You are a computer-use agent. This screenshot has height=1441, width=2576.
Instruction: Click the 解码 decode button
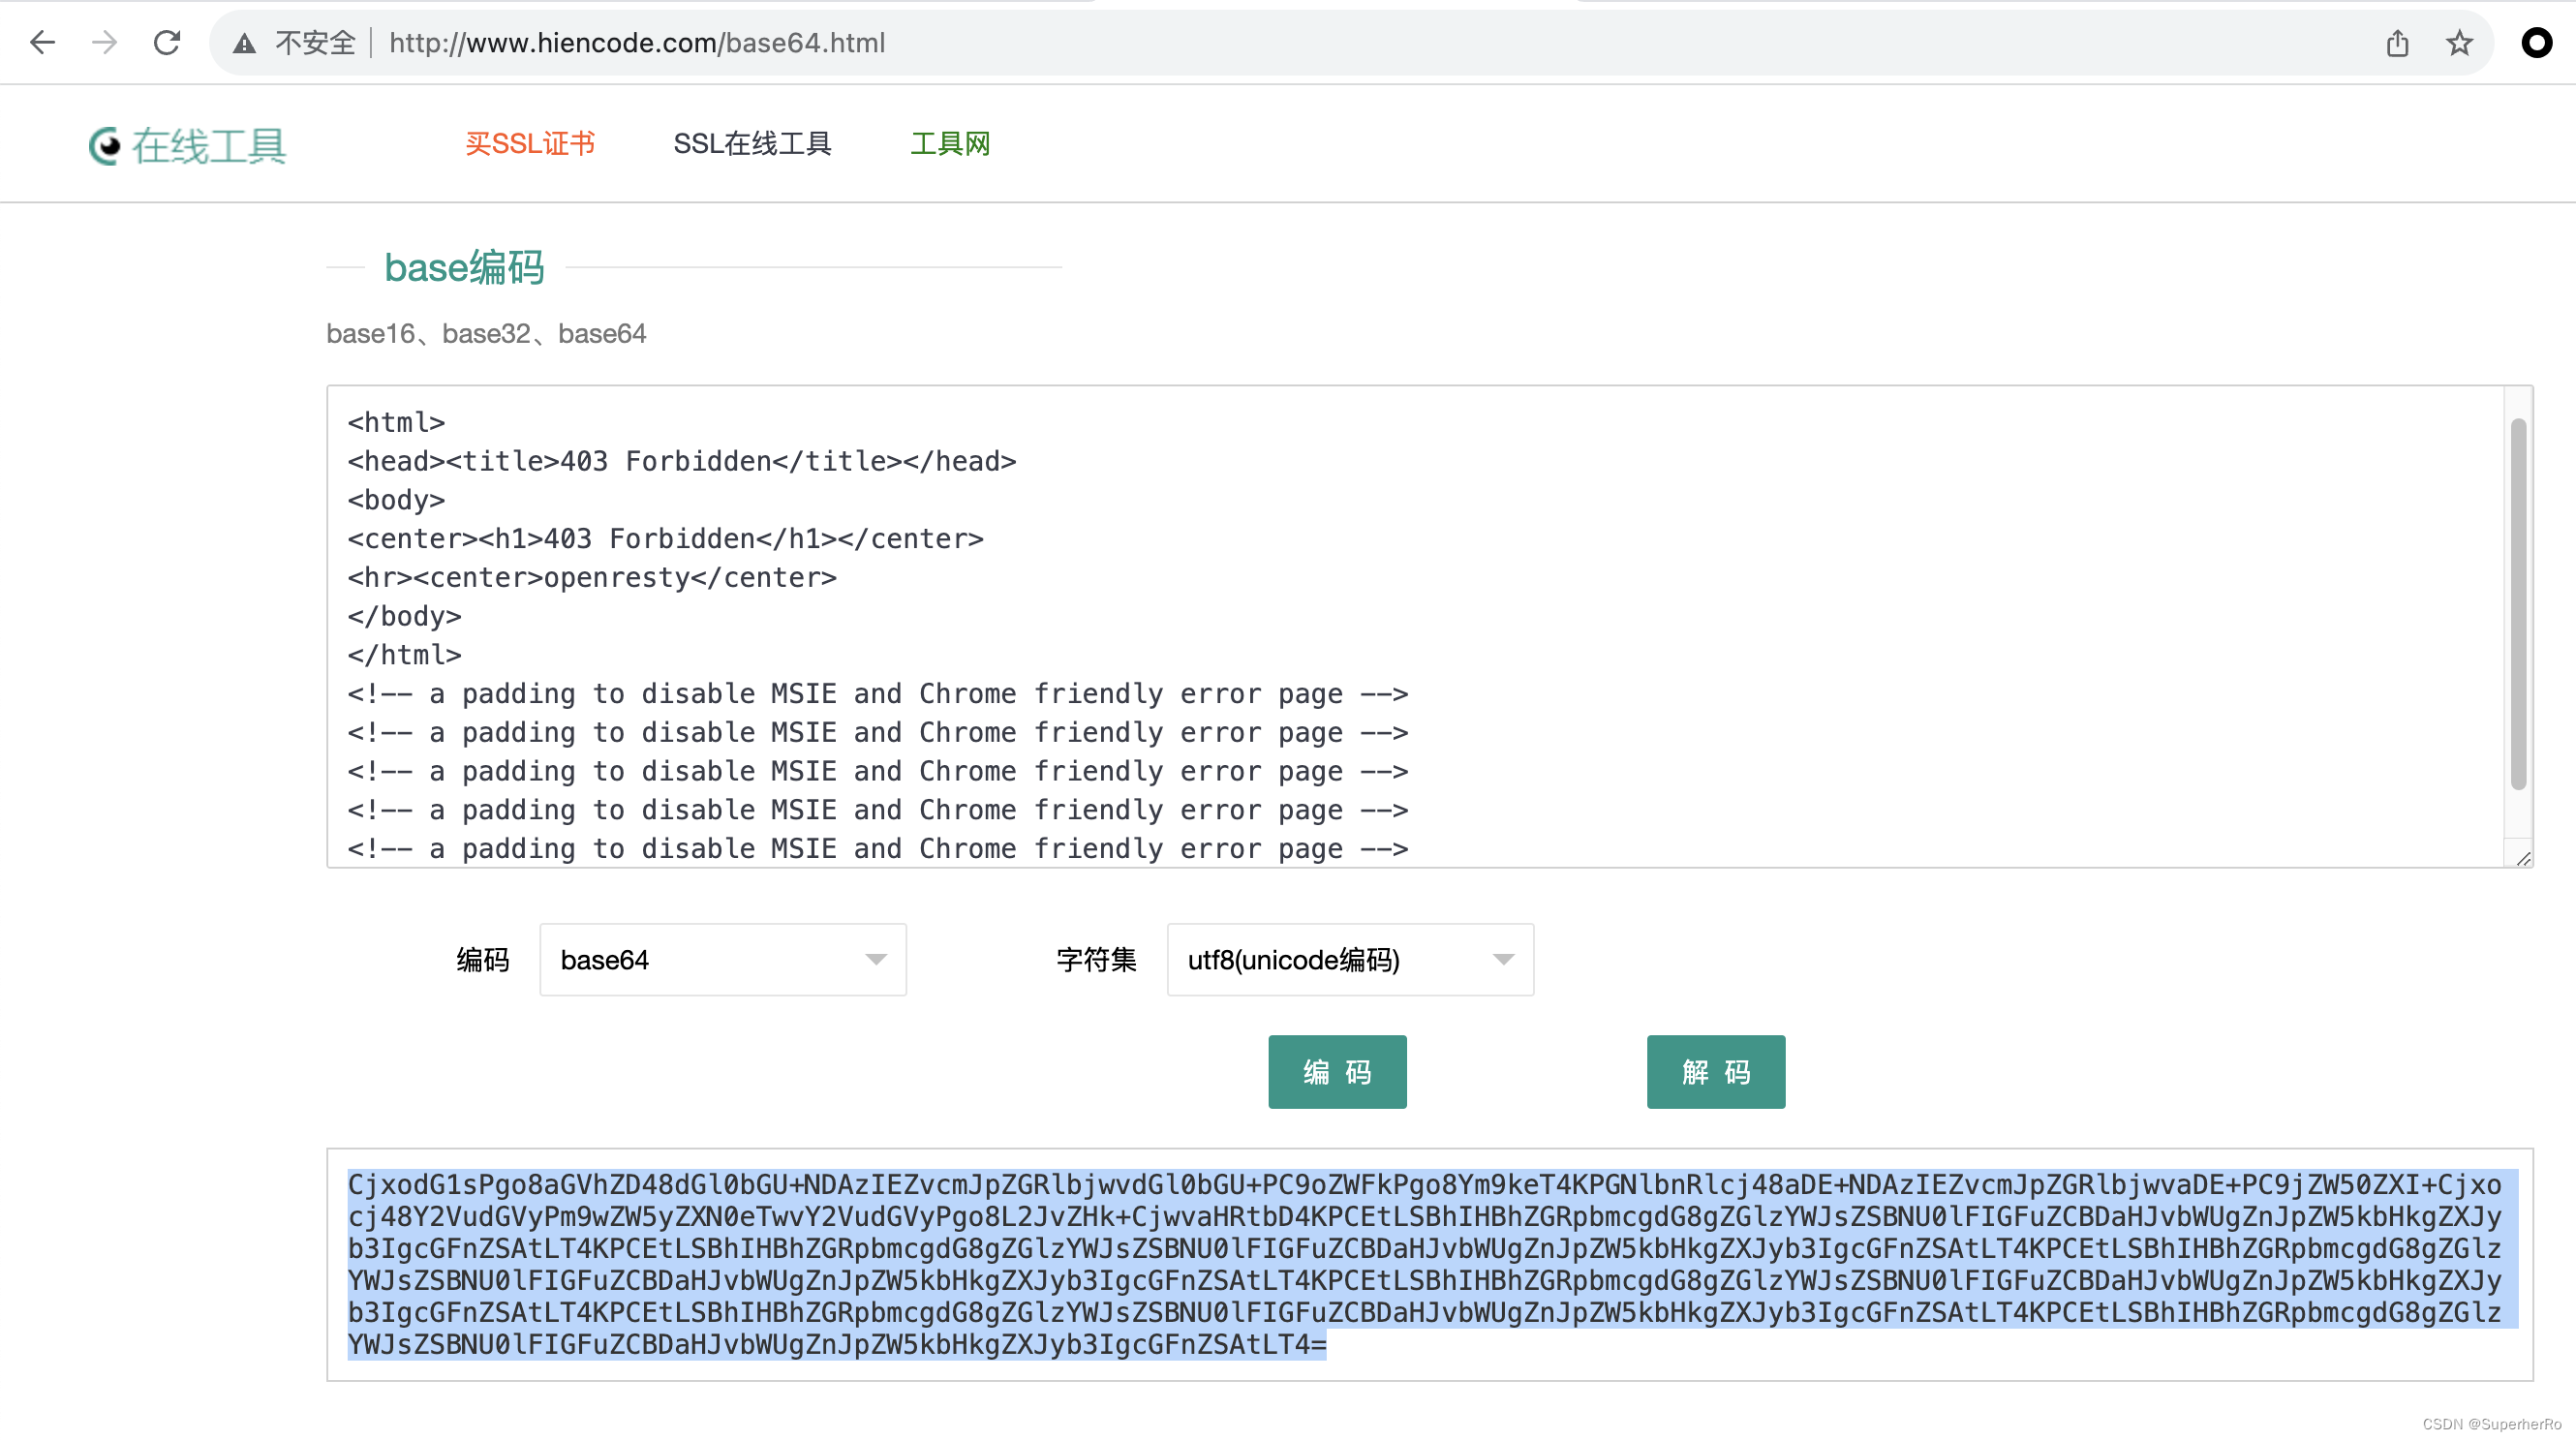[x=1715, y=1071]
